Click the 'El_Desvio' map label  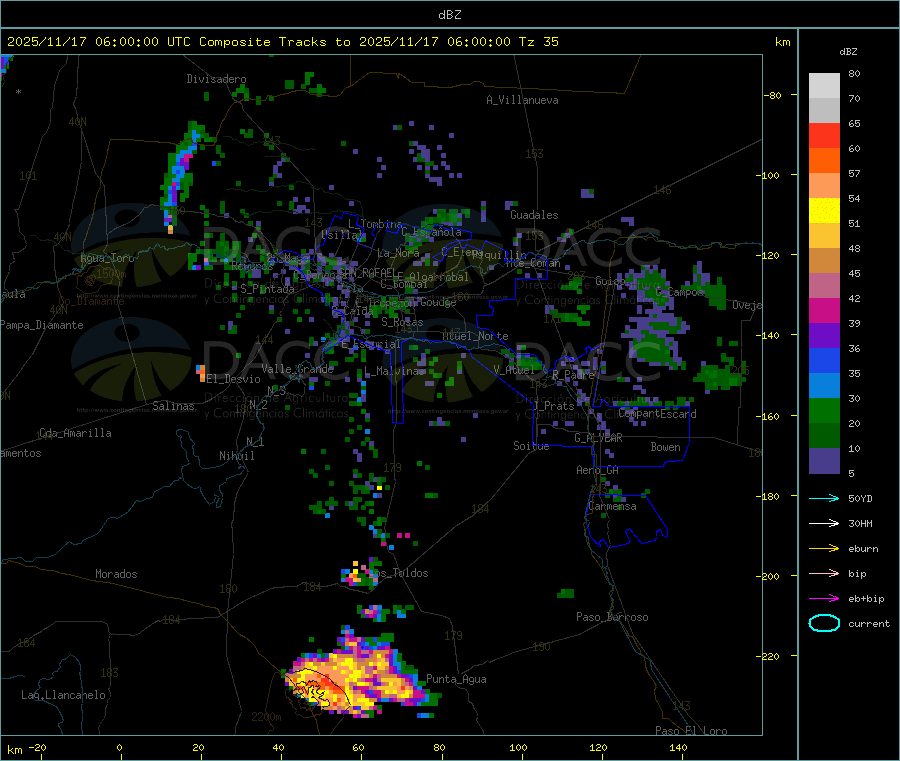pos(233,379)
